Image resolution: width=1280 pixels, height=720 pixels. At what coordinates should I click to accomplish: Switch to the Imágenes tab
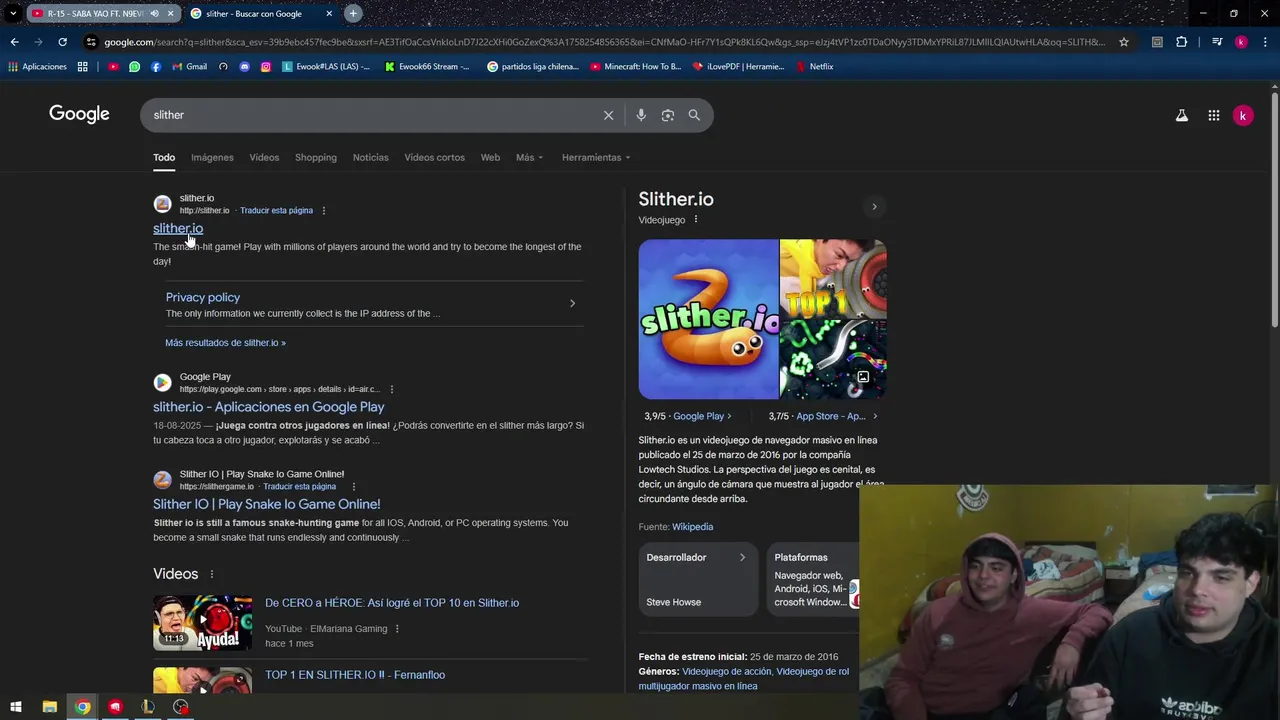tap(212, 157)
